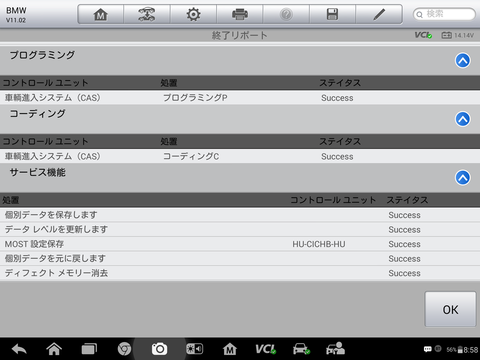The image size is (480, 360).
Task: Select データ レベルを更新します row
Action: [240, 229]
